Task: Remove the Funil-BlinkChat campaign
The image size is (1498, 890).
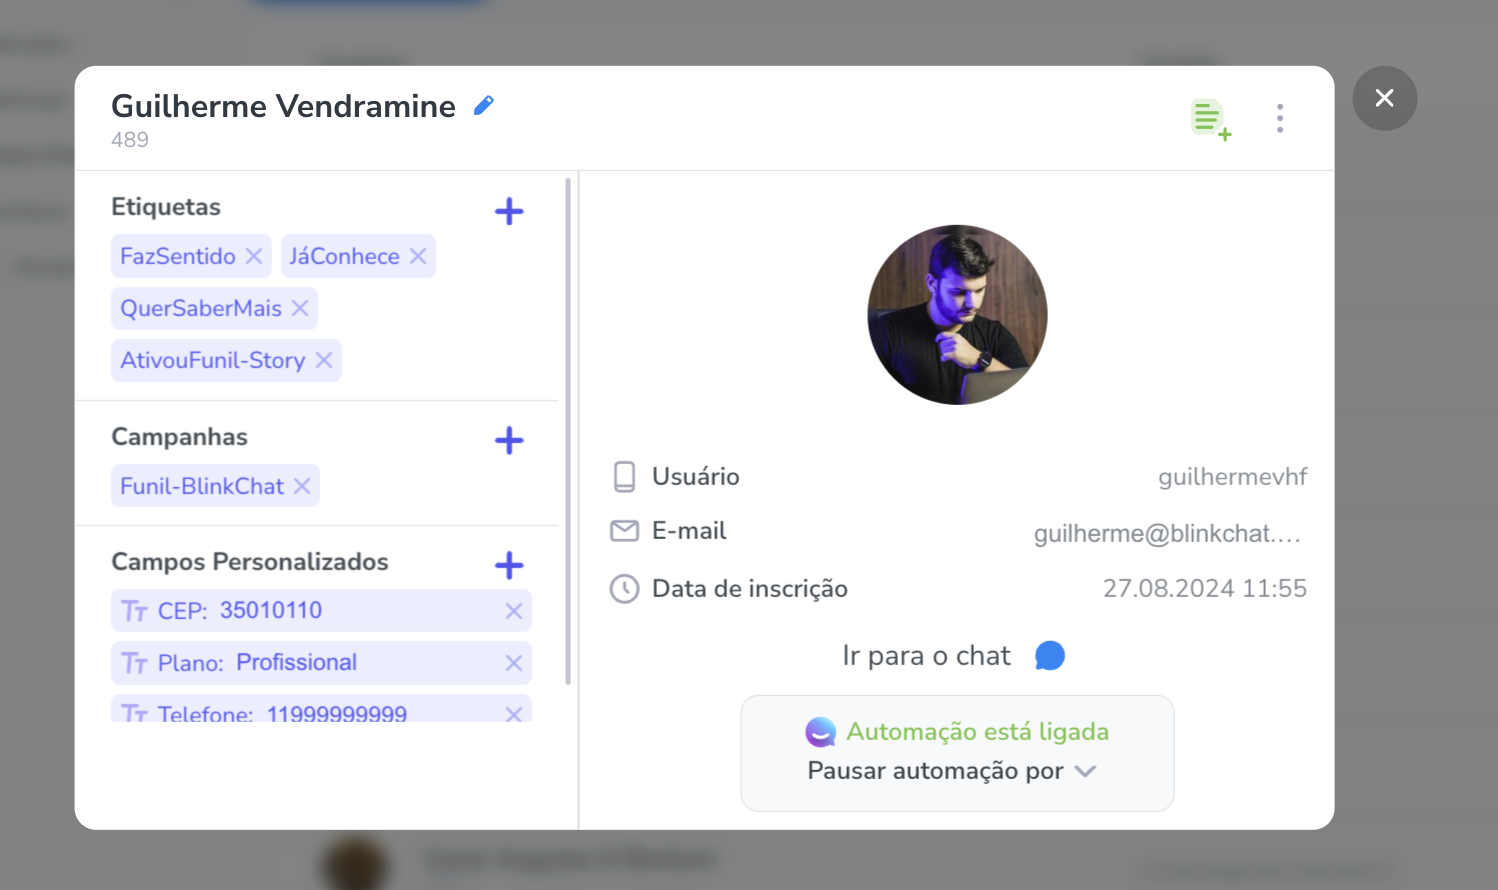Action: tap(302, 486)
